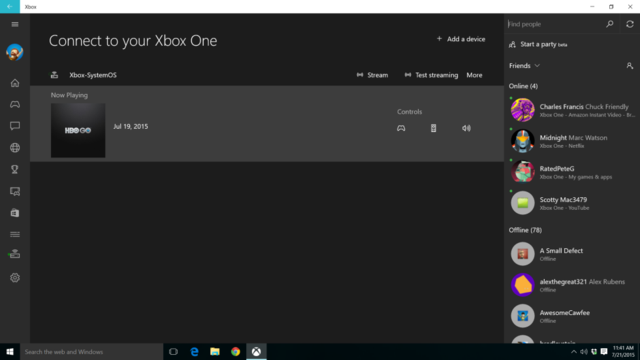
Task: Open the HBO GO now playing thumbnail
Action: pos(78,130)
